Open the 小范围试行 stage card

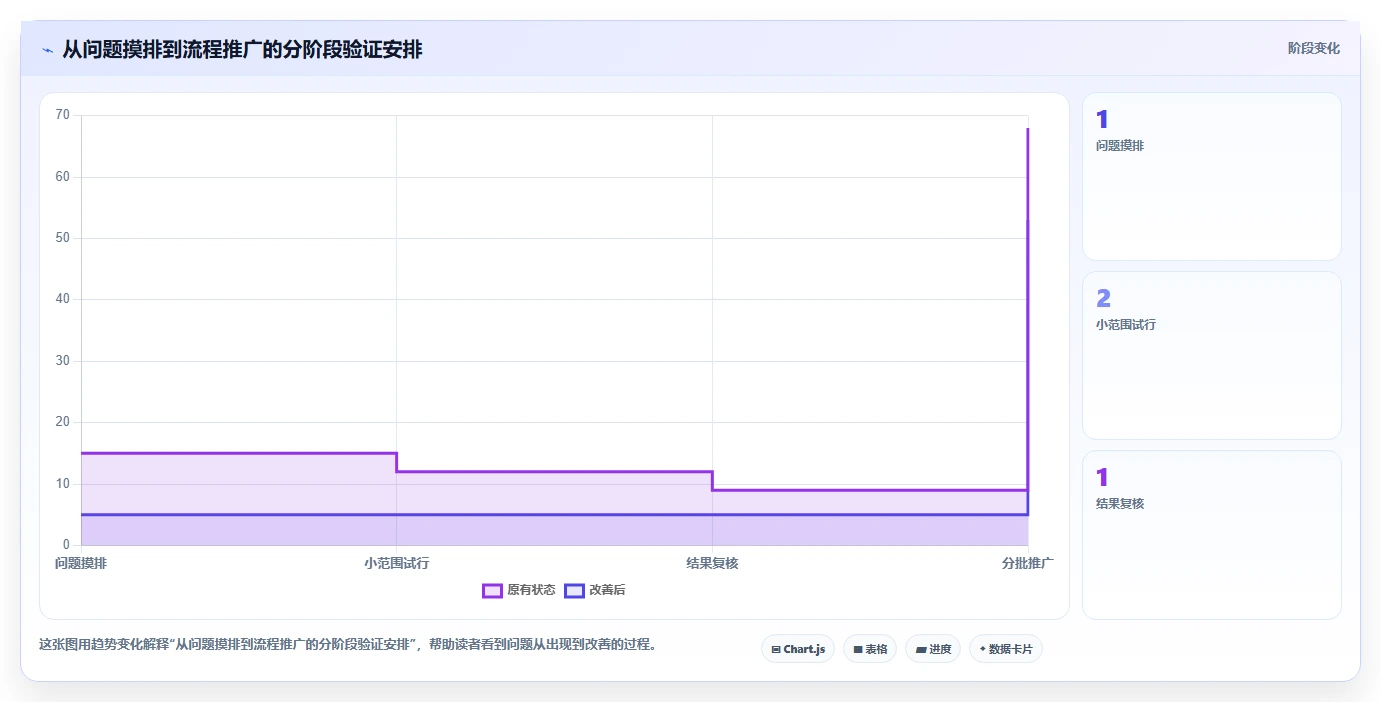(x=1212, y=356)
